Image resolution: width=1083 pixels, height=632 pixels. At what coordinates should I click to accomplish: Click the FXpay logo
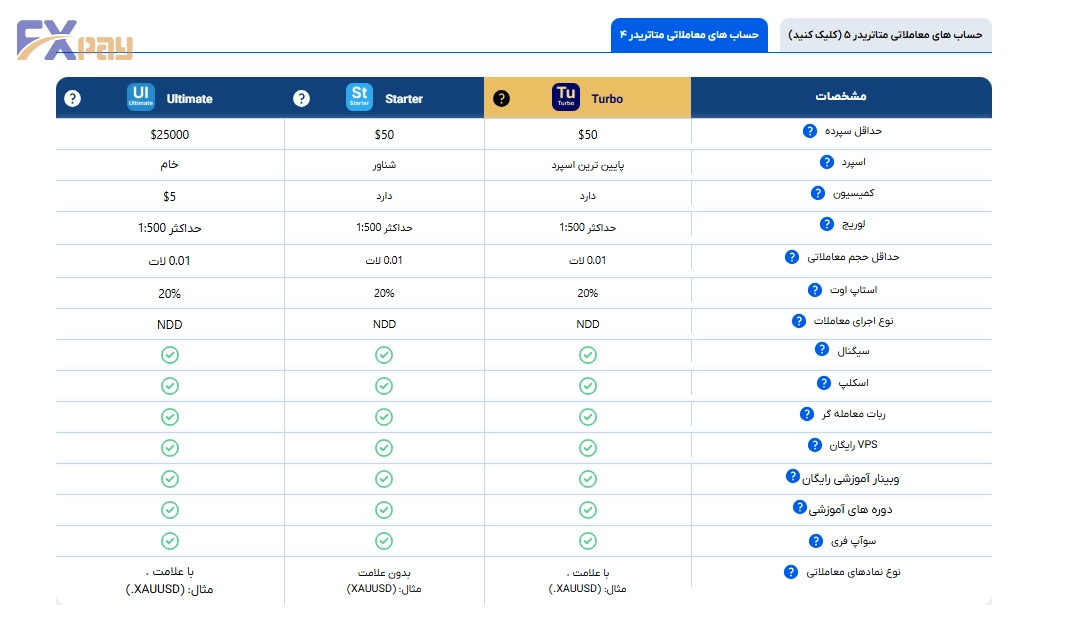[x=73, y=38]
